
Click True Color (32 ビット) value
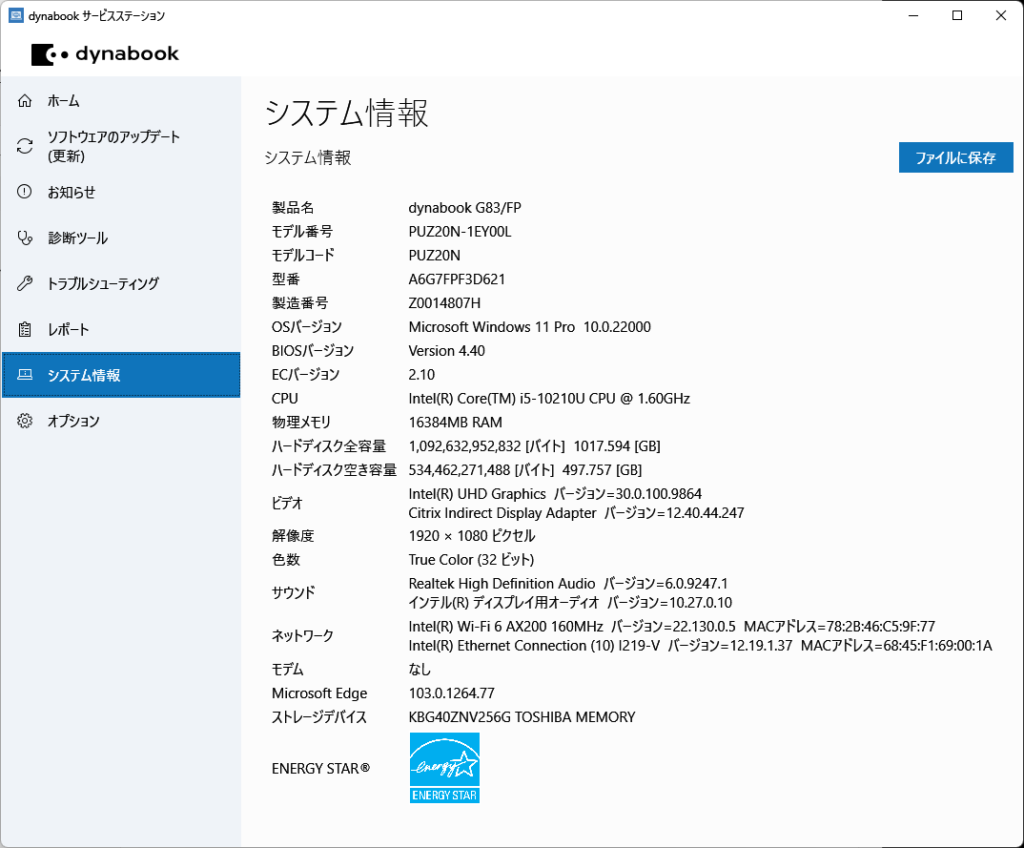click(471, 560)
